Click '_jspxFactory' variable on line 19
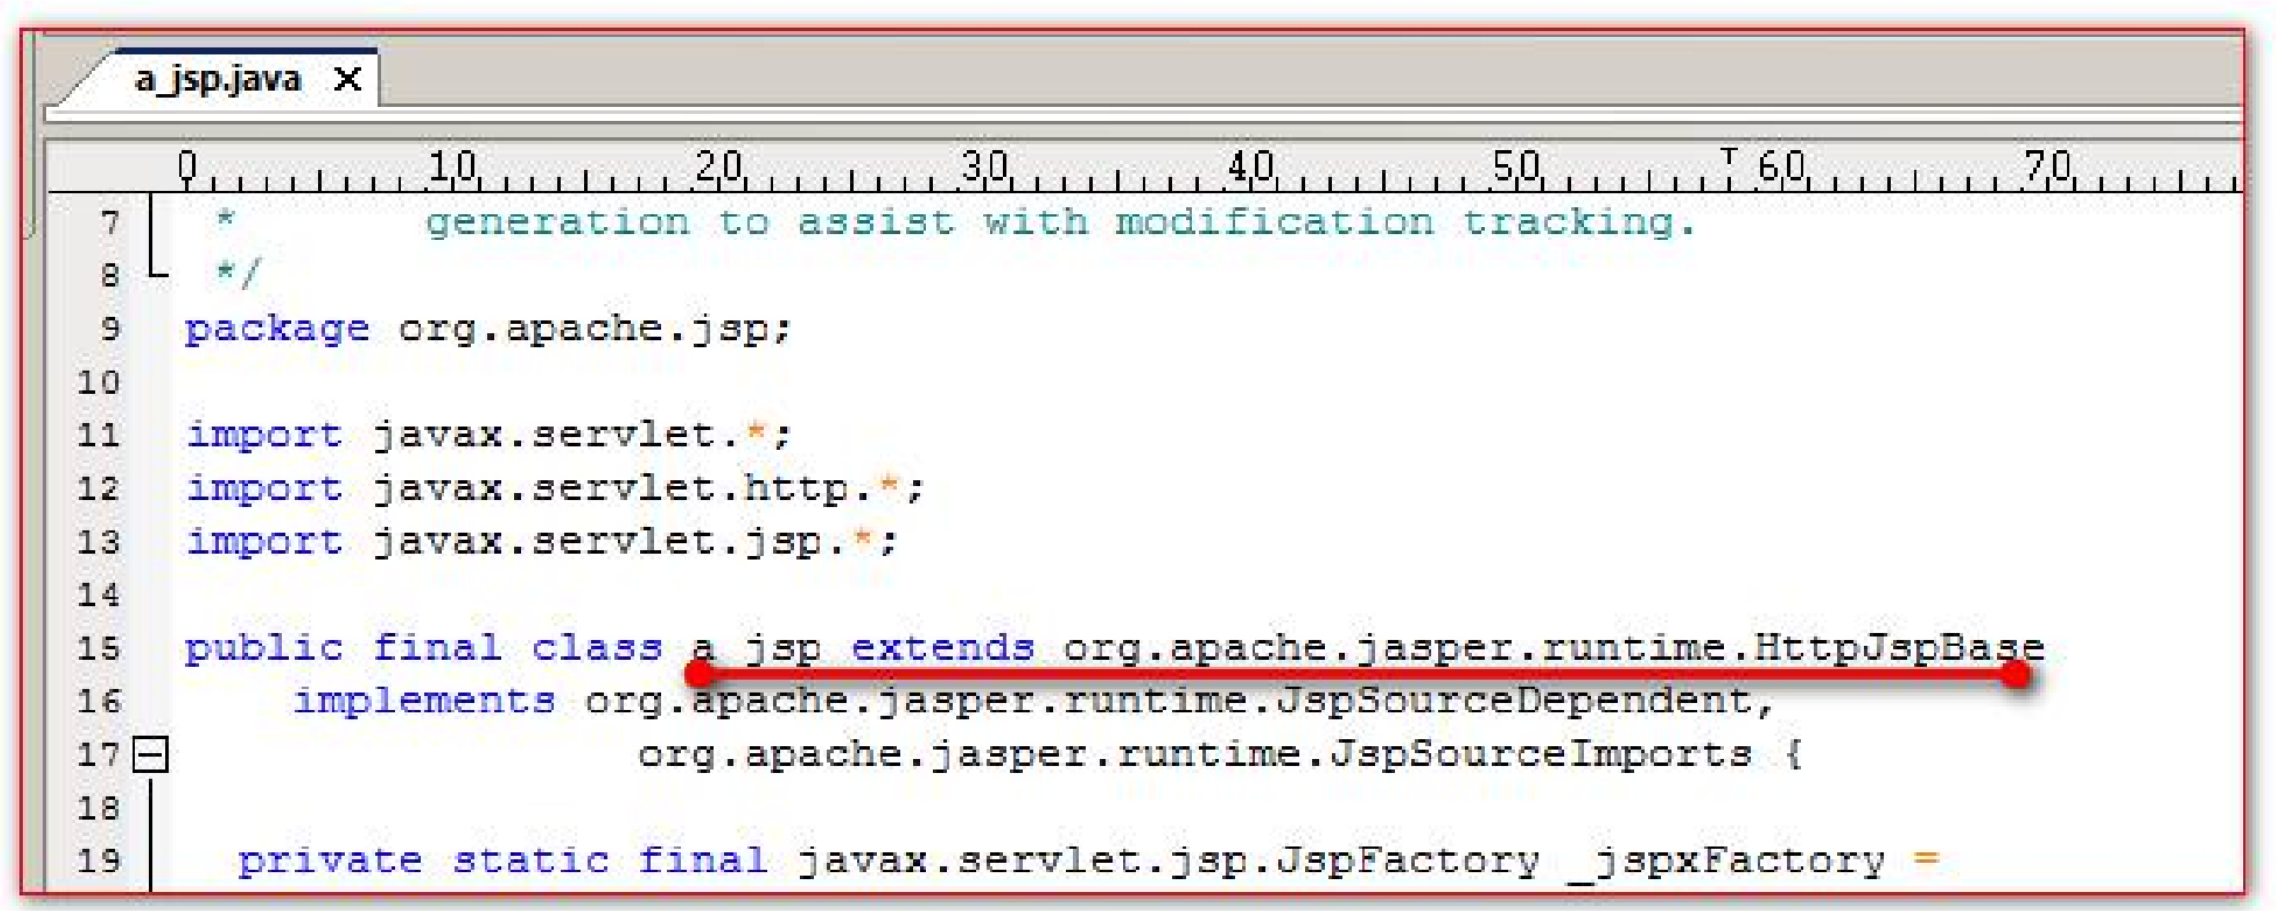 [1727, 860]
